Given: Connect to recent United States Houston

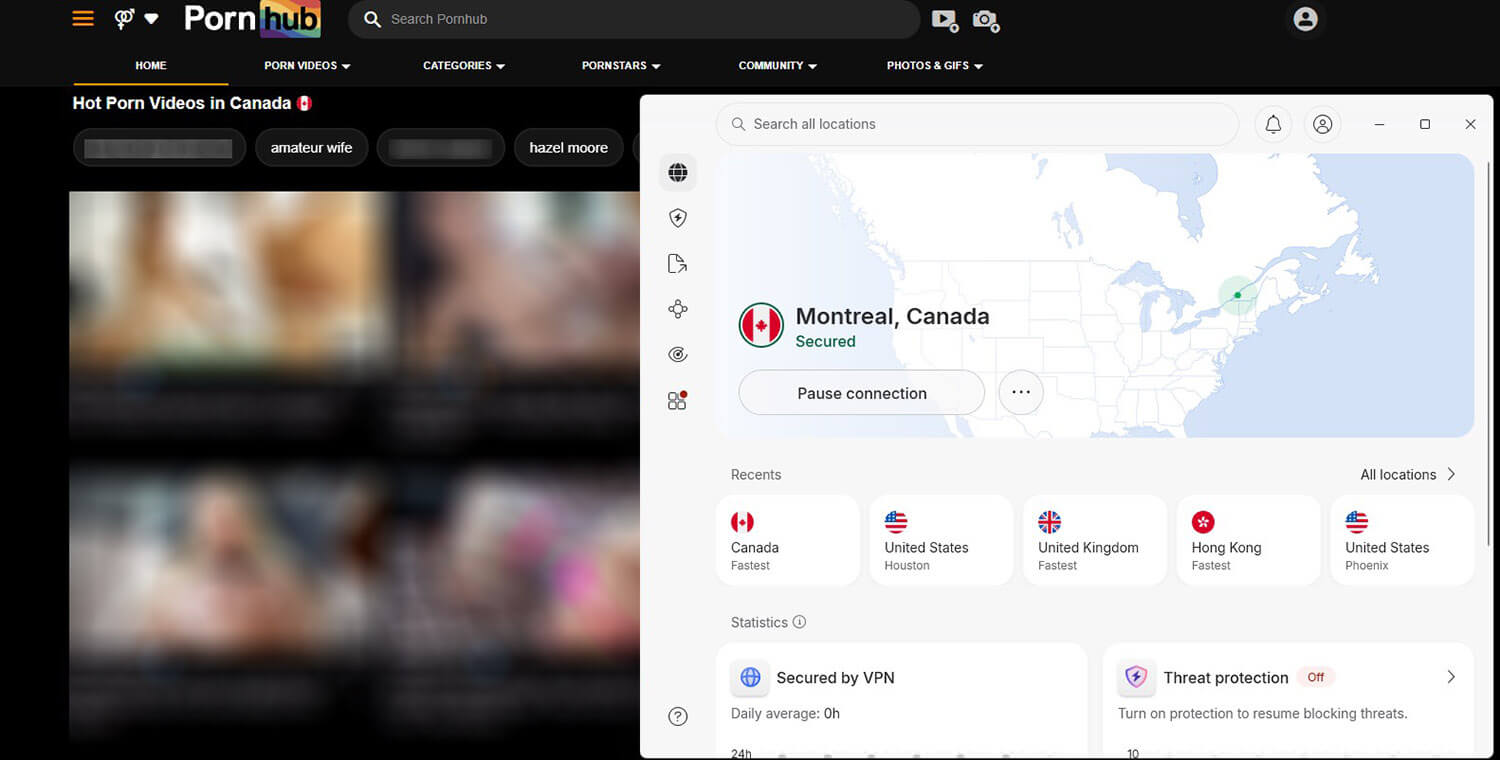Looking at the screenshot, I should pyautogui.click(x=941, y=540).
